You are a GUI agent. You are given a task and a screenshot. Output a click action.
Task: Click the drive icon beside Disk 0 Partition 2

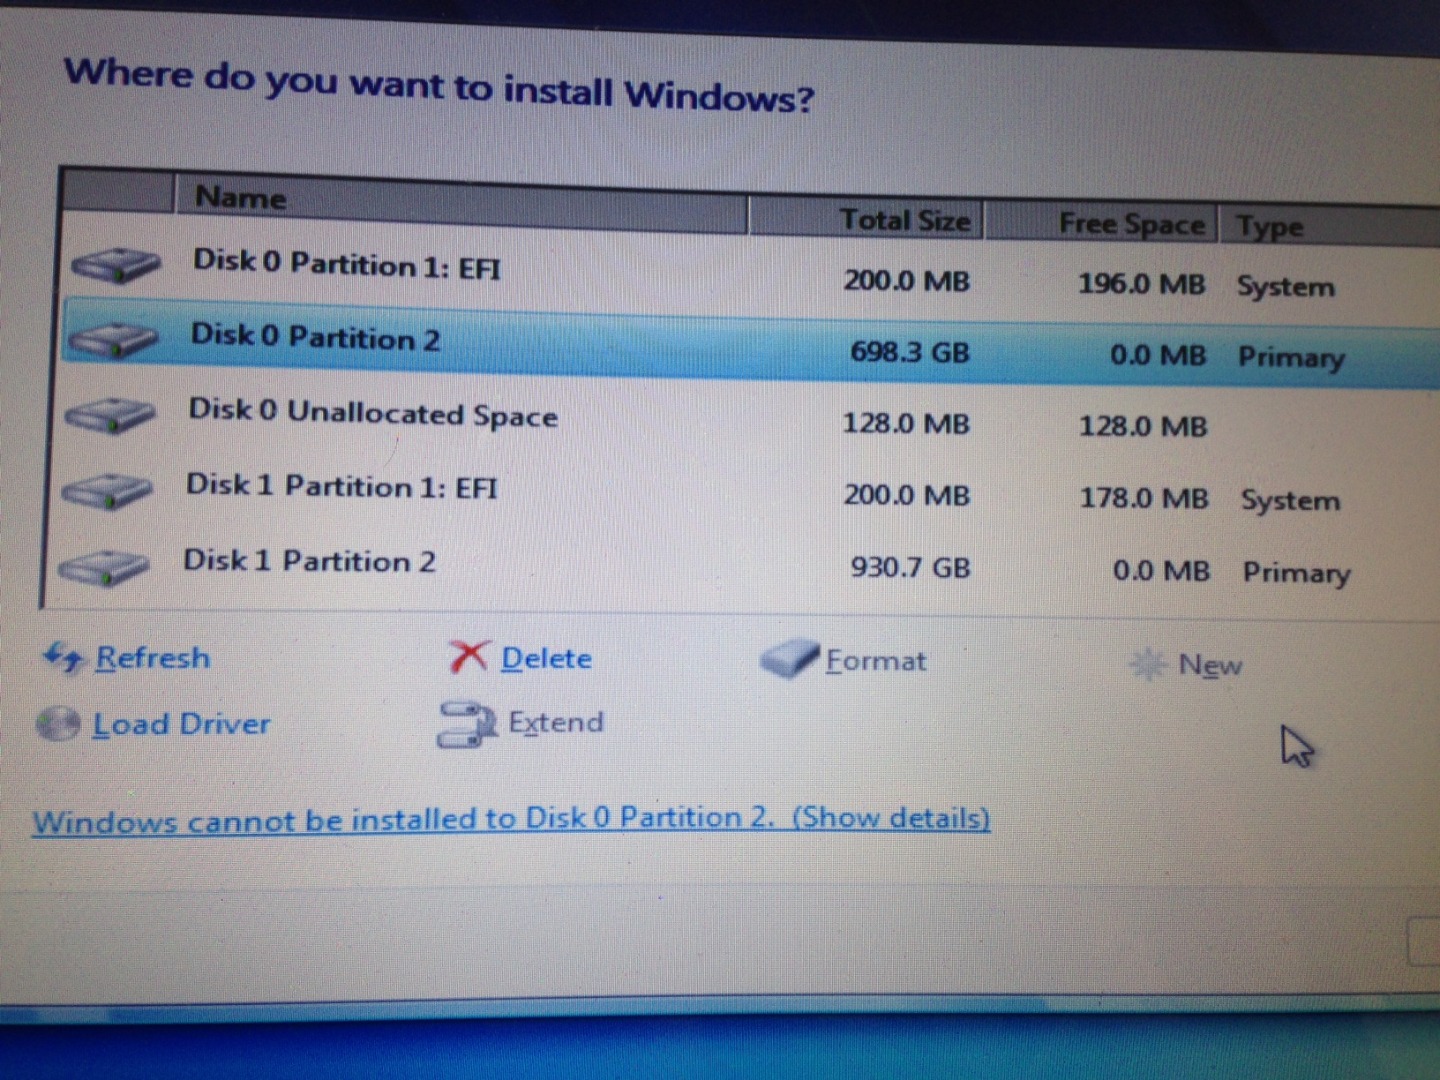click(x=112, y=341)
